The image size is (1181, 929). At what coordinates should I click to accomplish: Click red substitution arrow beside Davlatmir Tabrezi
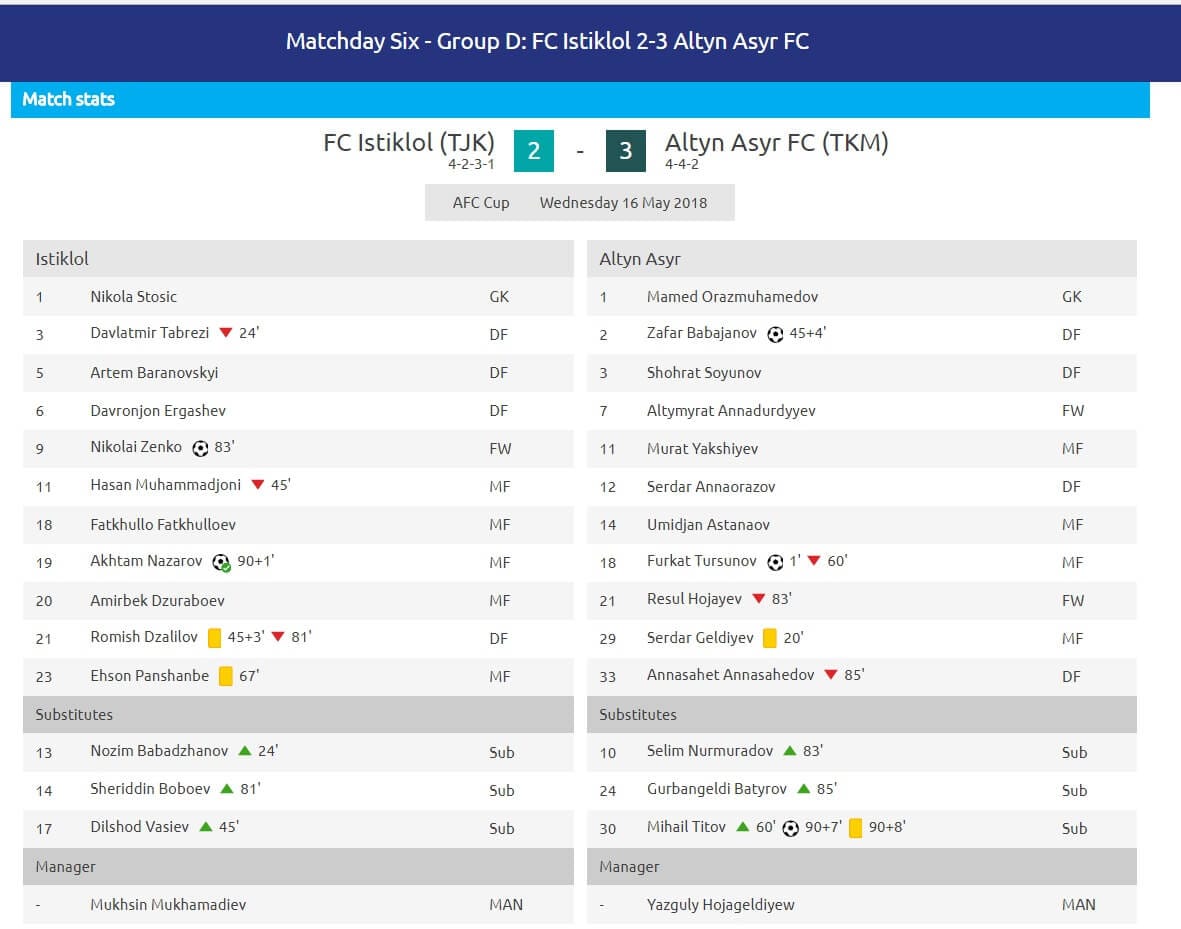coord(225,333)
